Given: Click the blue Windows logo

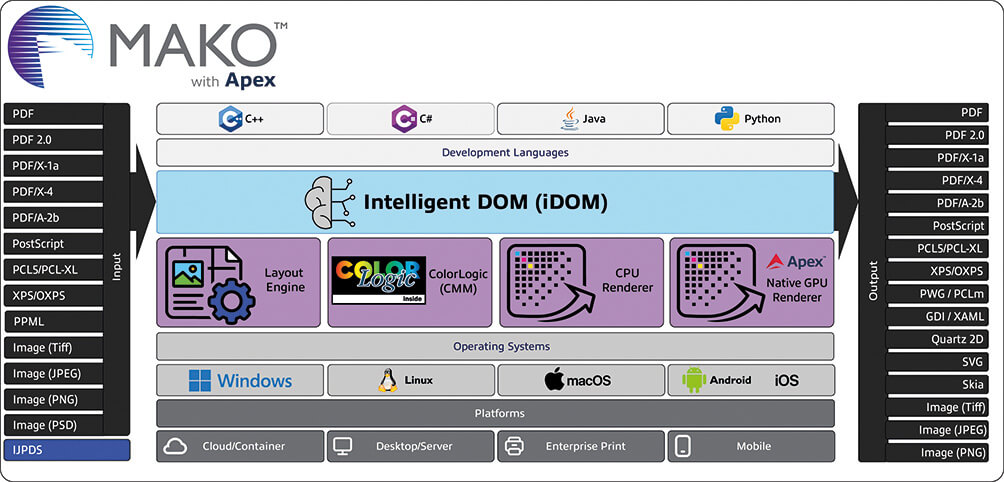Looking at the screenshot, I should click(x=200, y=380).
